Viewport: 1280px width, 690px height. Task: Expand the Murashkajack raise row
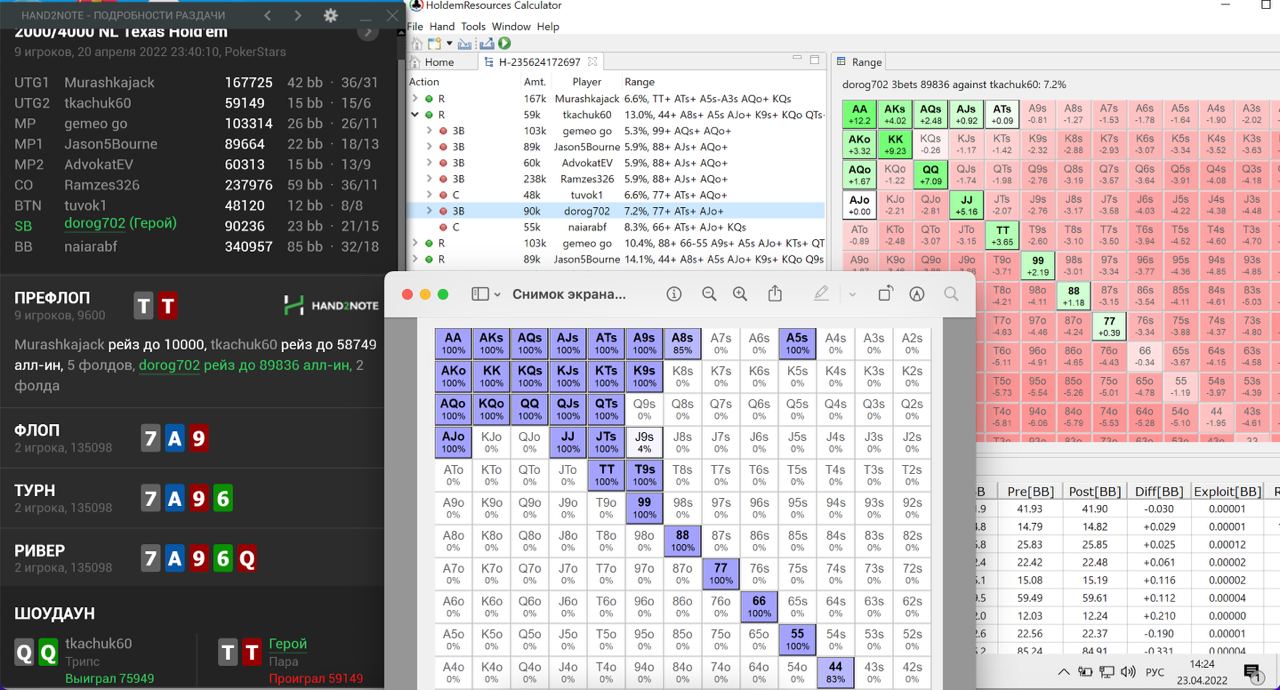pyautogui.click(x=415, y=99)
